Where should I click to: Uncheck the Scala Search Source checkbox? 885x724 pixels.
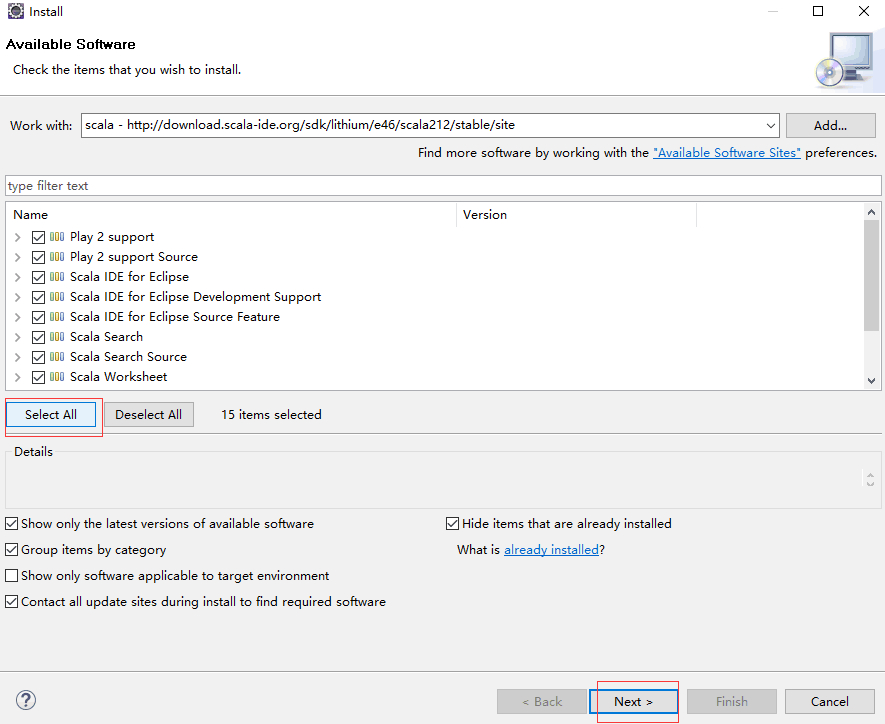point(38,357)
